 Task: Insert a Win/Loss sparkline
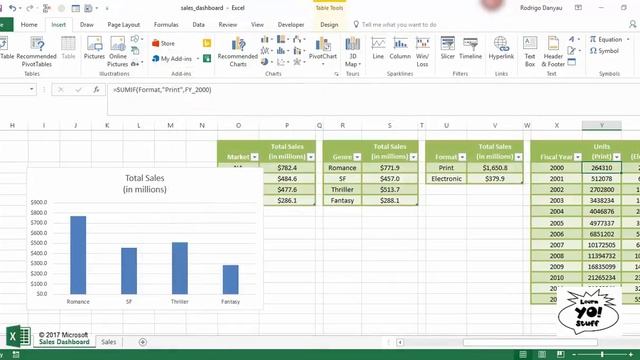coord(422,51)
